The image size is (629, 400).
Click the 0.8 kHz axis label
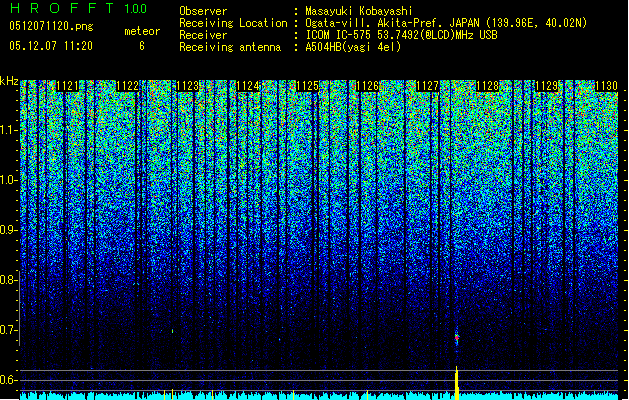coord(8,280)
